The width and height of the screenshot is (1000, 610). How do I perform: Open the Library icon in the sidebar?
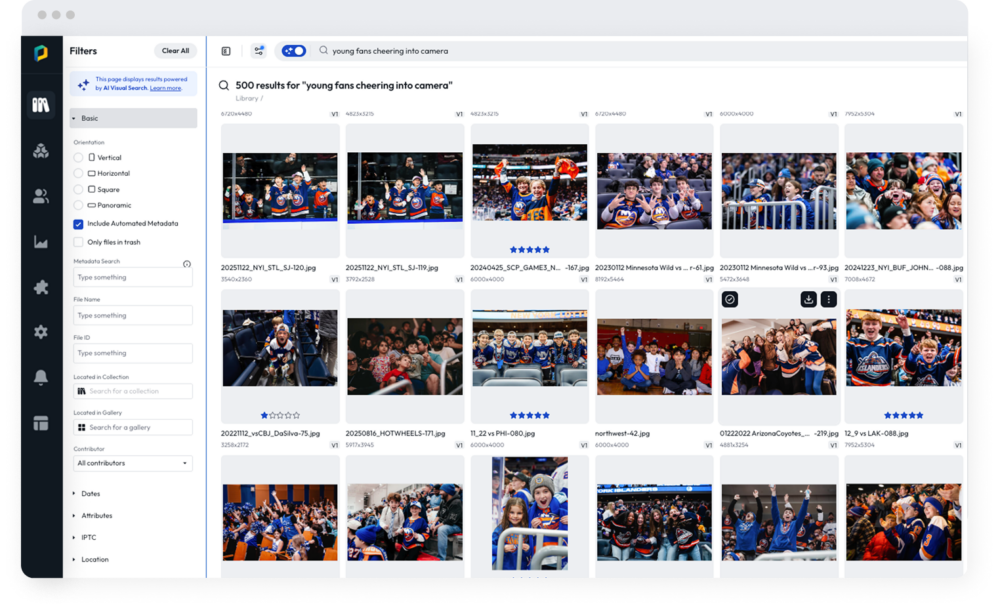click(41, 105)
